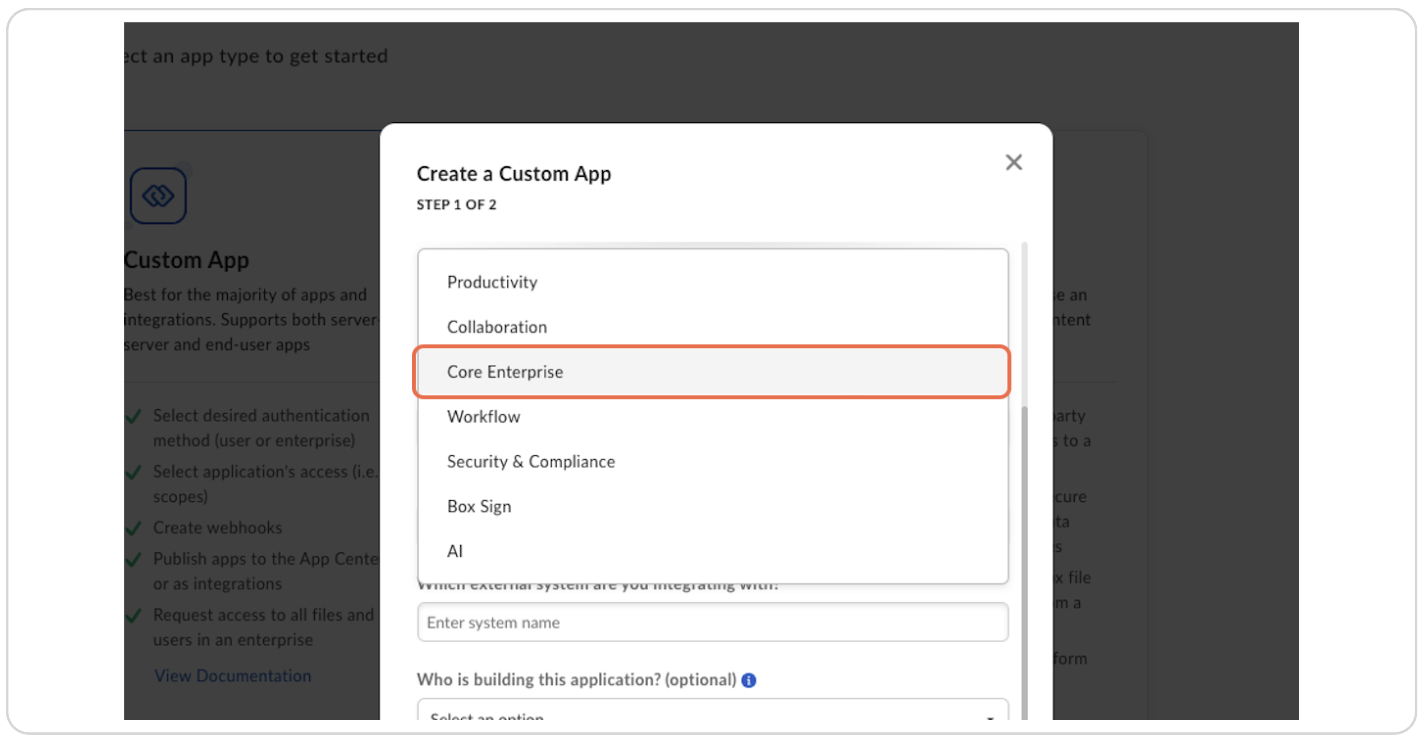Click the "Enter system name" input field
Screen dimensions: 1426x748
click(712, 622)
